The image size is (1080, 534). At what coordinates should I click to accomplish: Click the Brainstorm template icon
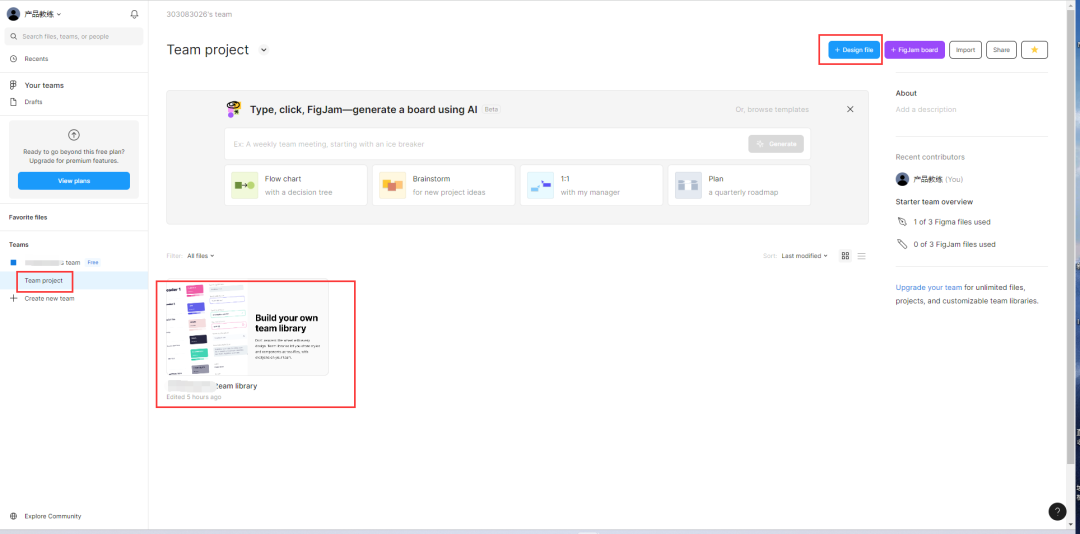(x=393, y=185)
